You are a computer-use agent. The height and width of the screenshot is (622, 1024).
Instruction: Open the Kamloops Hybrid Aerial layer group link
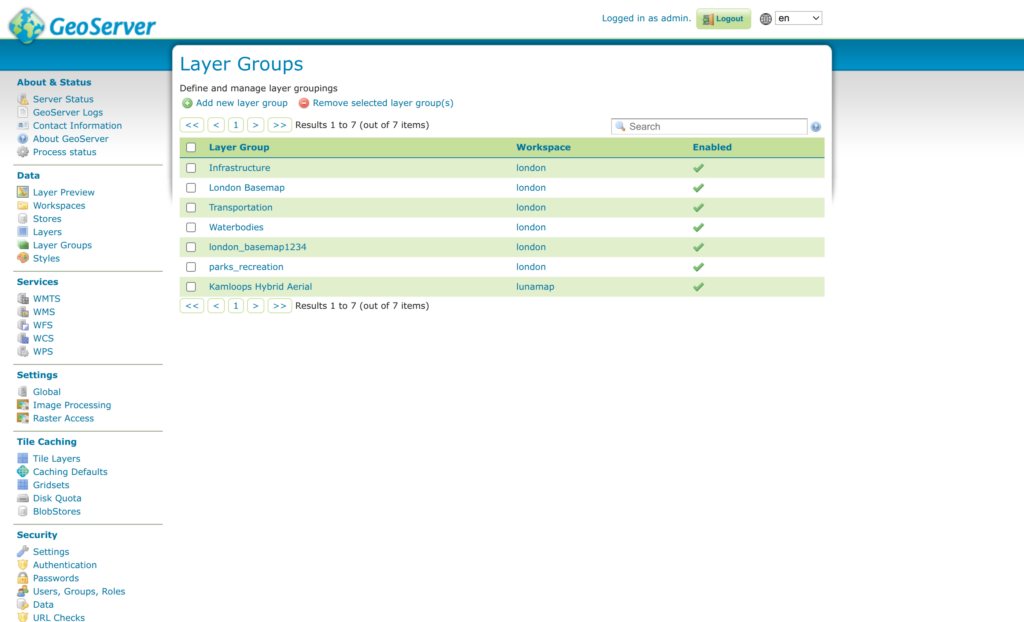click(260, 287)
